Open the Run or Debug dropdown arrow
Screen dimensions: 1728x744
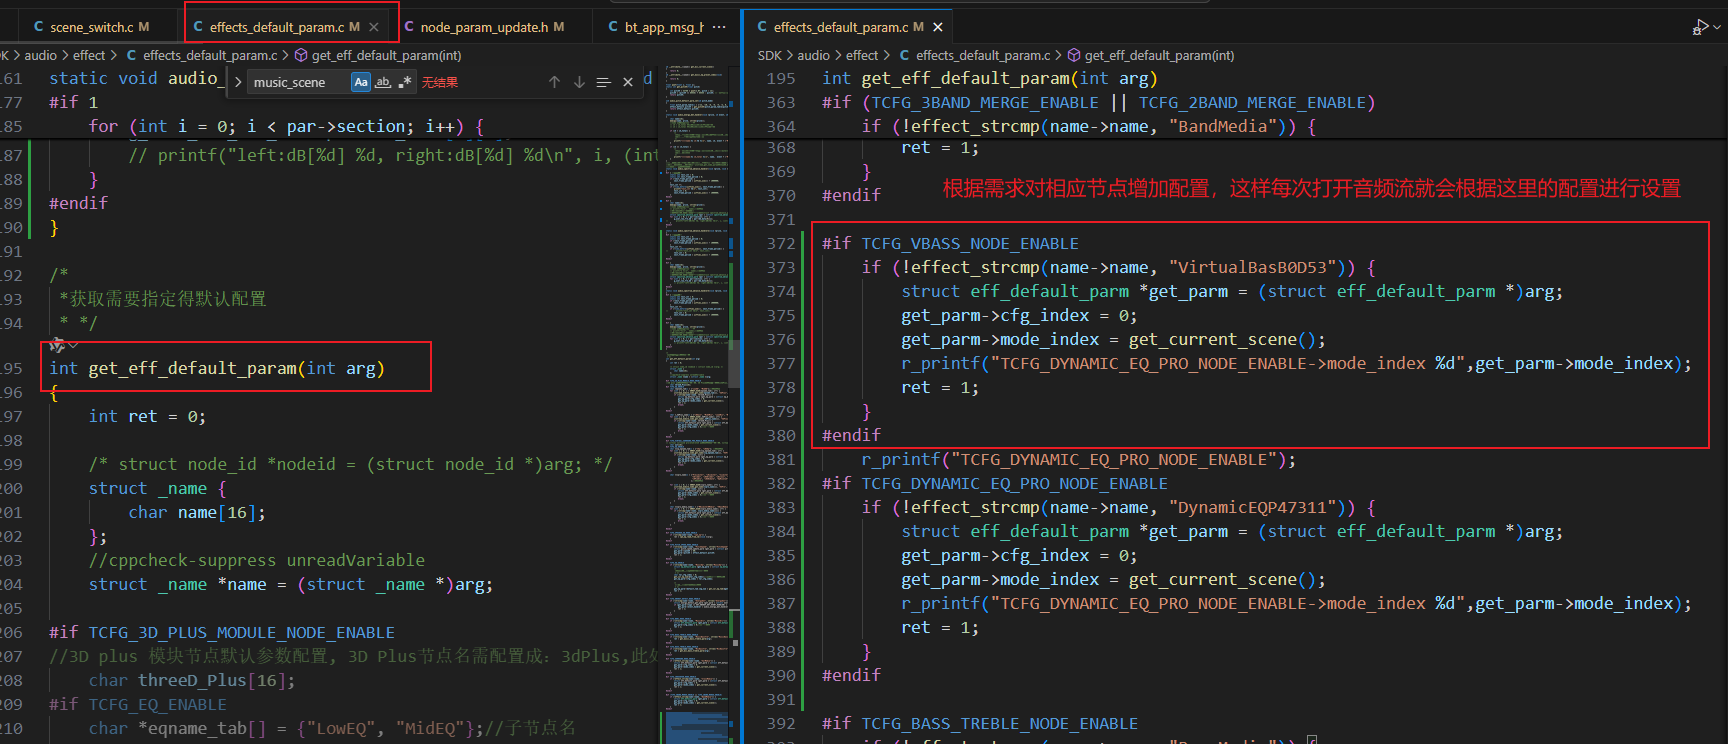1717,27
